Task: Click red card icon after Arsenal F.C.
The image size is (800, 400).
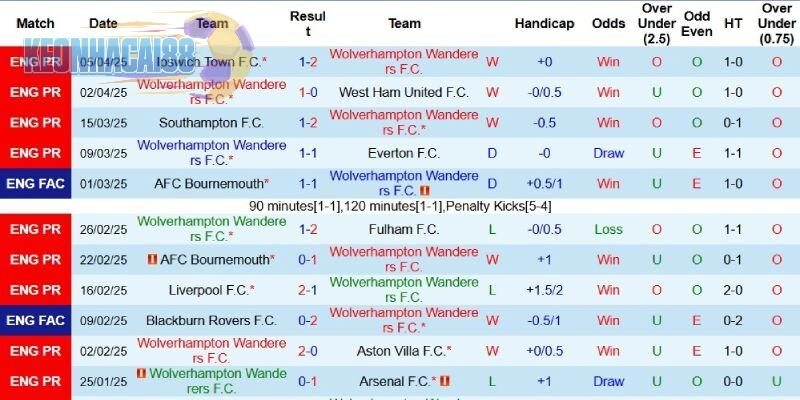Action: (x=445, y=381)
